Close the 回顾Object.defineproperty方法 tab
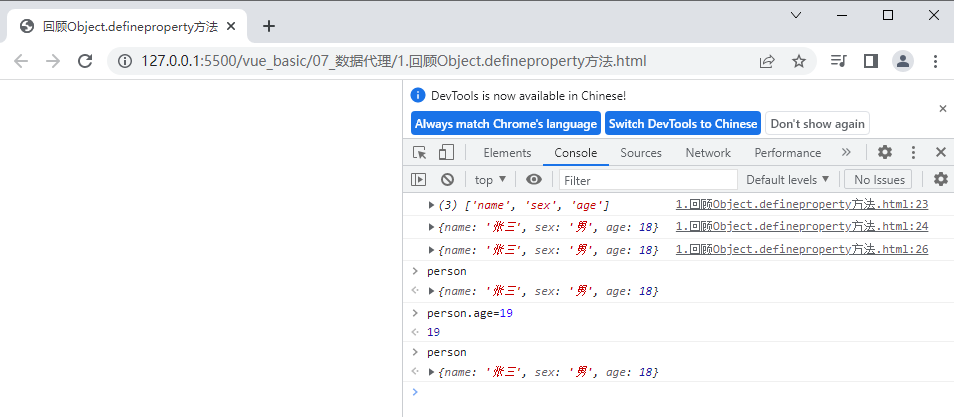954x417 pixels. point(231,26)
